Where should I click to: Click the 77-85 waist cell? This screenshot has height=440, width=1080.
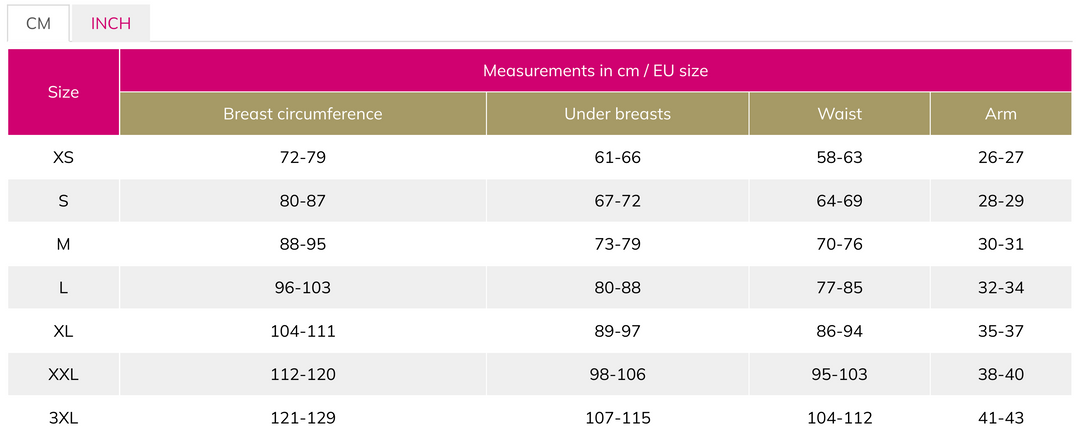pyautogui.click(x=840, y=288)
